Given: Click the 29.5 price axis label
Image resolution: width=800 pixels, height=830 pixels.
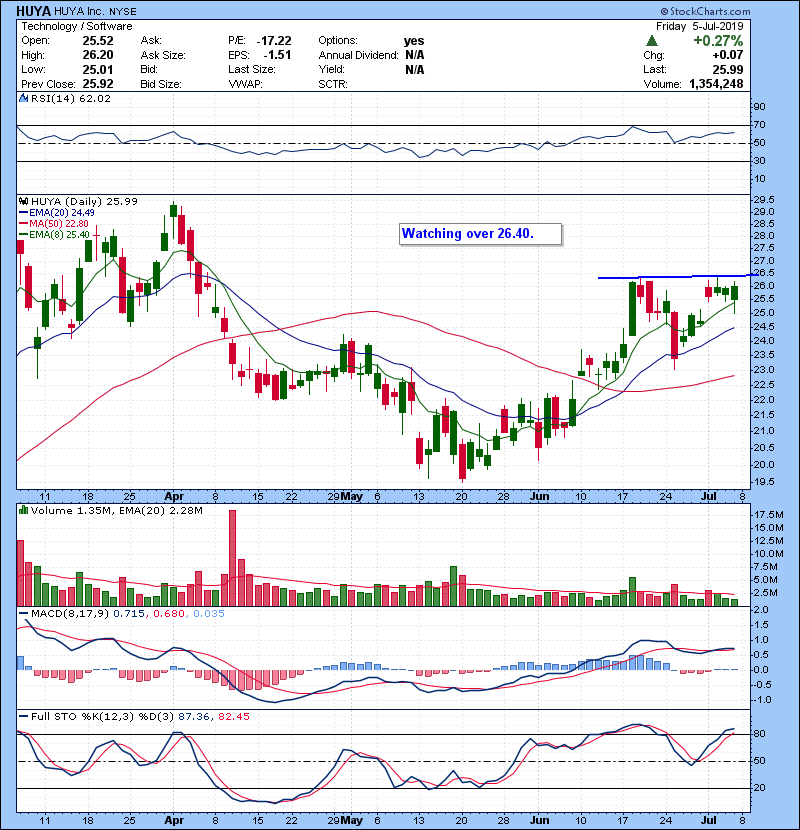Looking at the screenshot, I should (763, 200).
